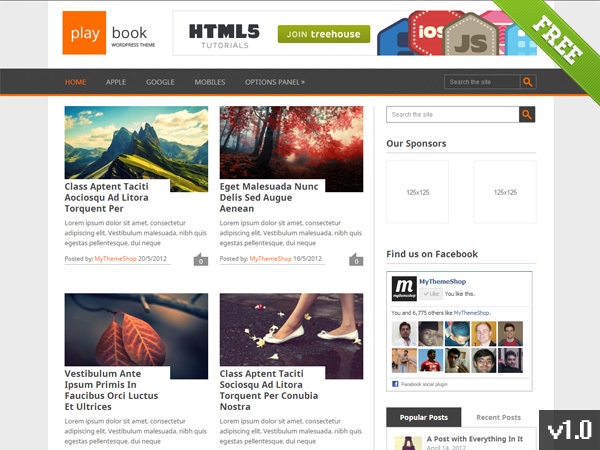
Task: Click comment count icon on first post
Action: (200, 260)
